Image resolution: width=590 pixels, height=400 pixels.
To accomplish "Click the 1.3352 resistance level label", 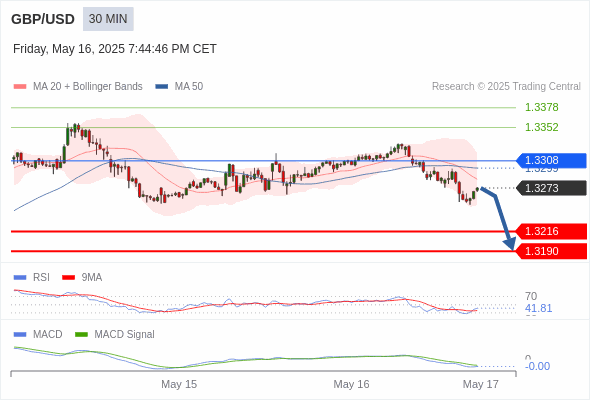I will pos(541,127).
